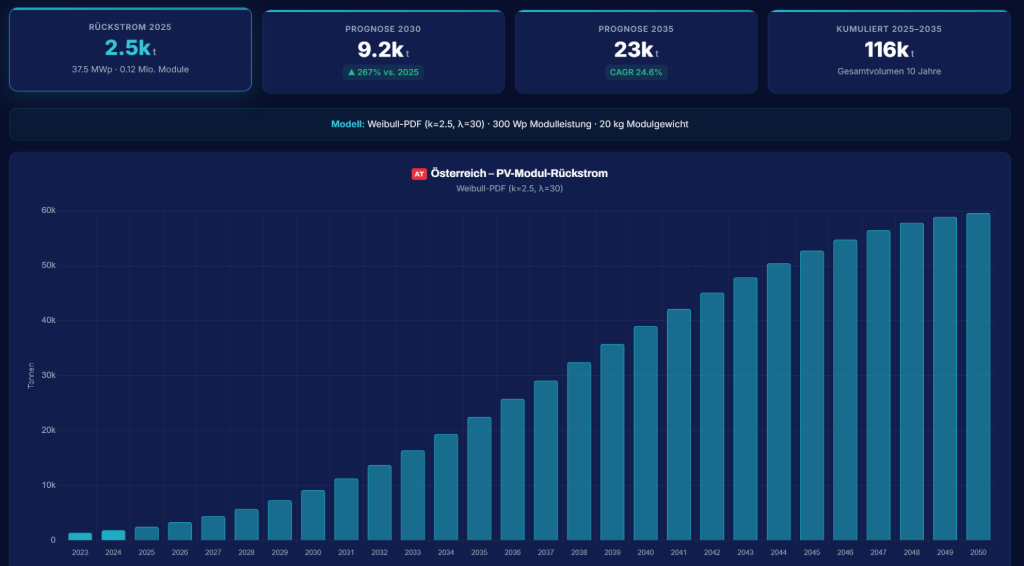
Task: Click the red AT country flag badge
Action: pos(419,173)
